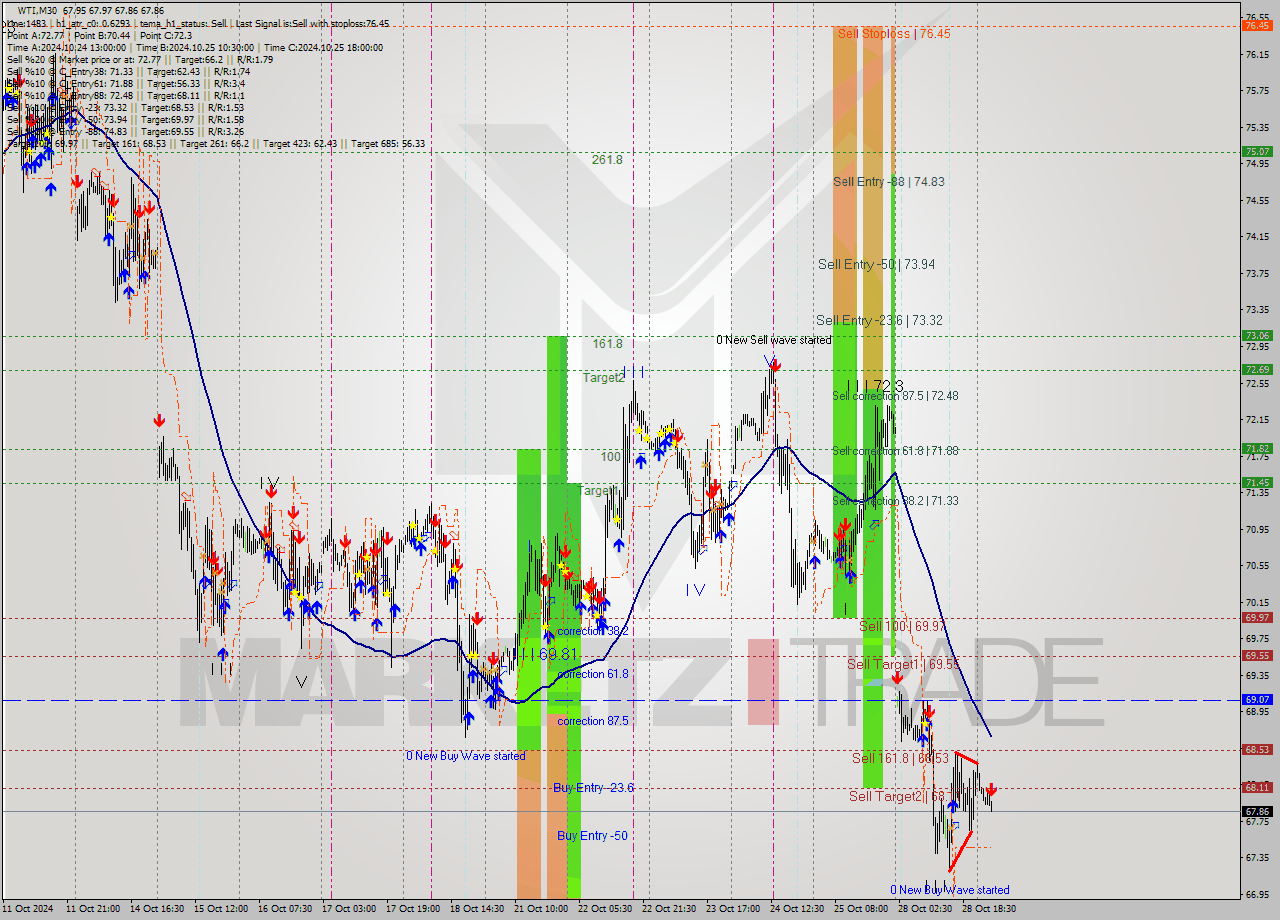Click the green 75.07 price tag on axis
This screenshot has height=920, width=1280.
1256,151
